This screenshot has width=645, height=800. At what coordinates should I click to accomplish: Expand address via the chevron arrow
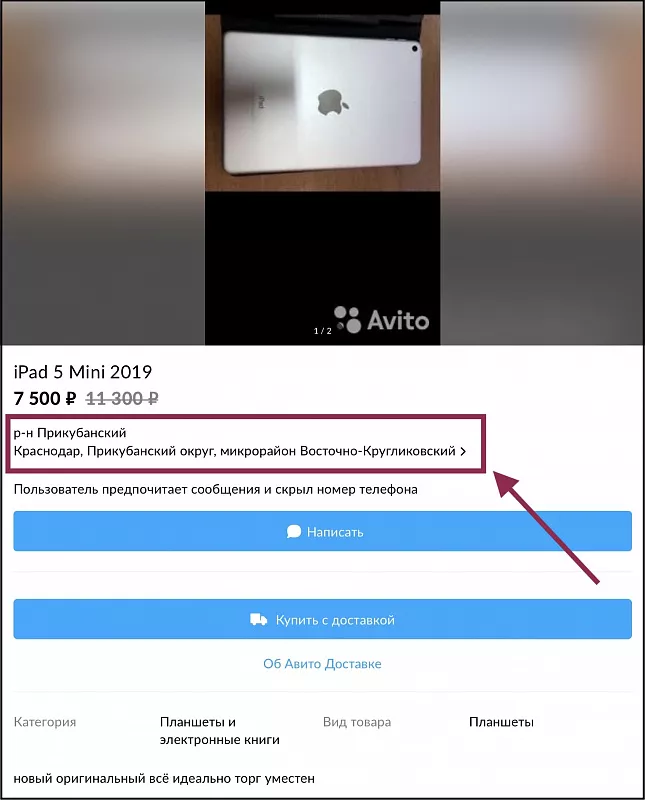(463, 452)
